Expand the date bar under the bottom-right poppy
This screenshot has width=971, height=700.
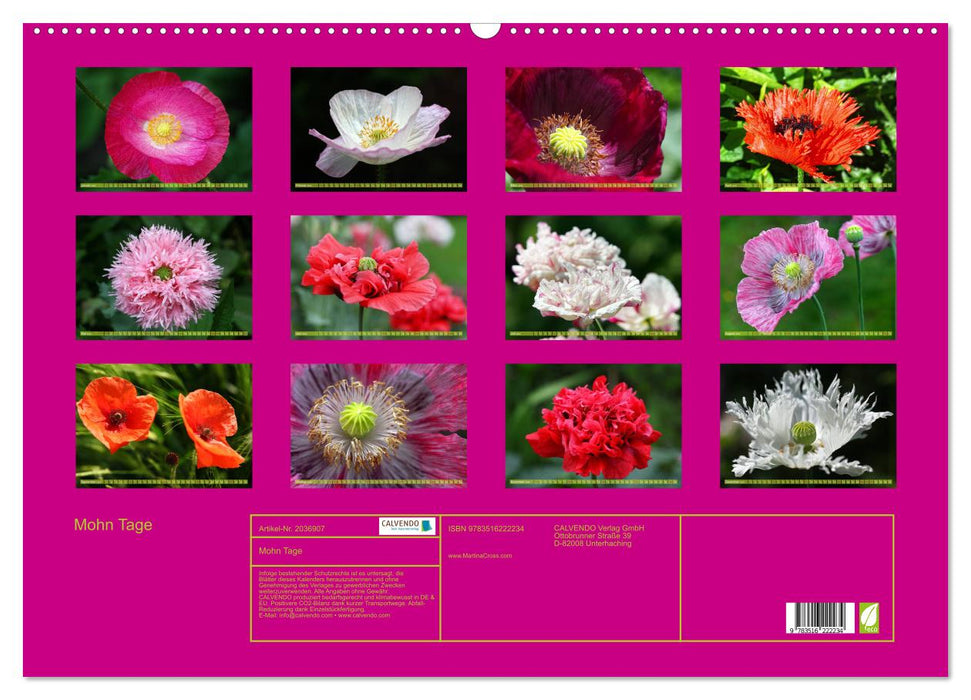pyautogui.click(x=805, y=480)
